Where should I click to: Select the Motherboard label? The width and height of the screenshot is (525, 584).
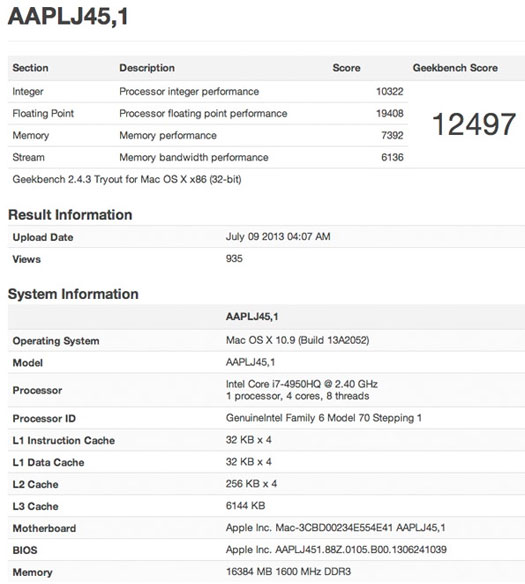click(44, 529)
